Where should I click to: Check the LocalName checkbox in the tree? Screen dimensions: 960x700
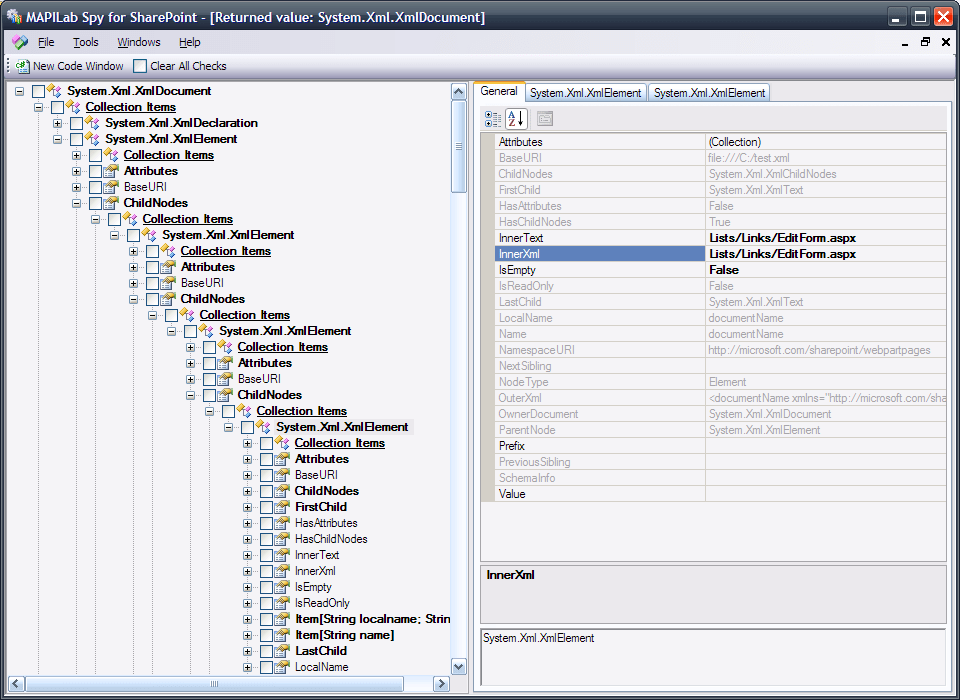[266, 667]
